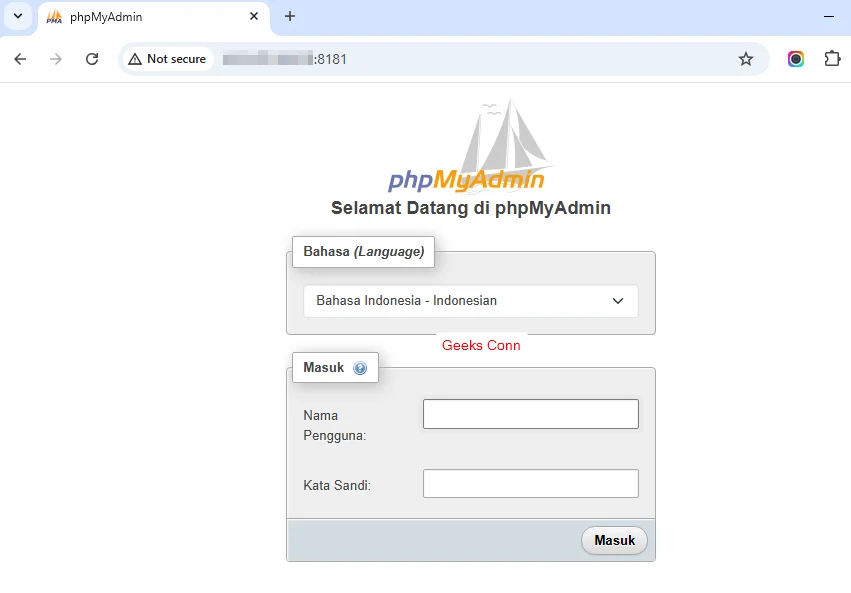The width and height of the screenshot is (851, 593).
Task: Expand the language selector to change language
Action: point(470,300)
